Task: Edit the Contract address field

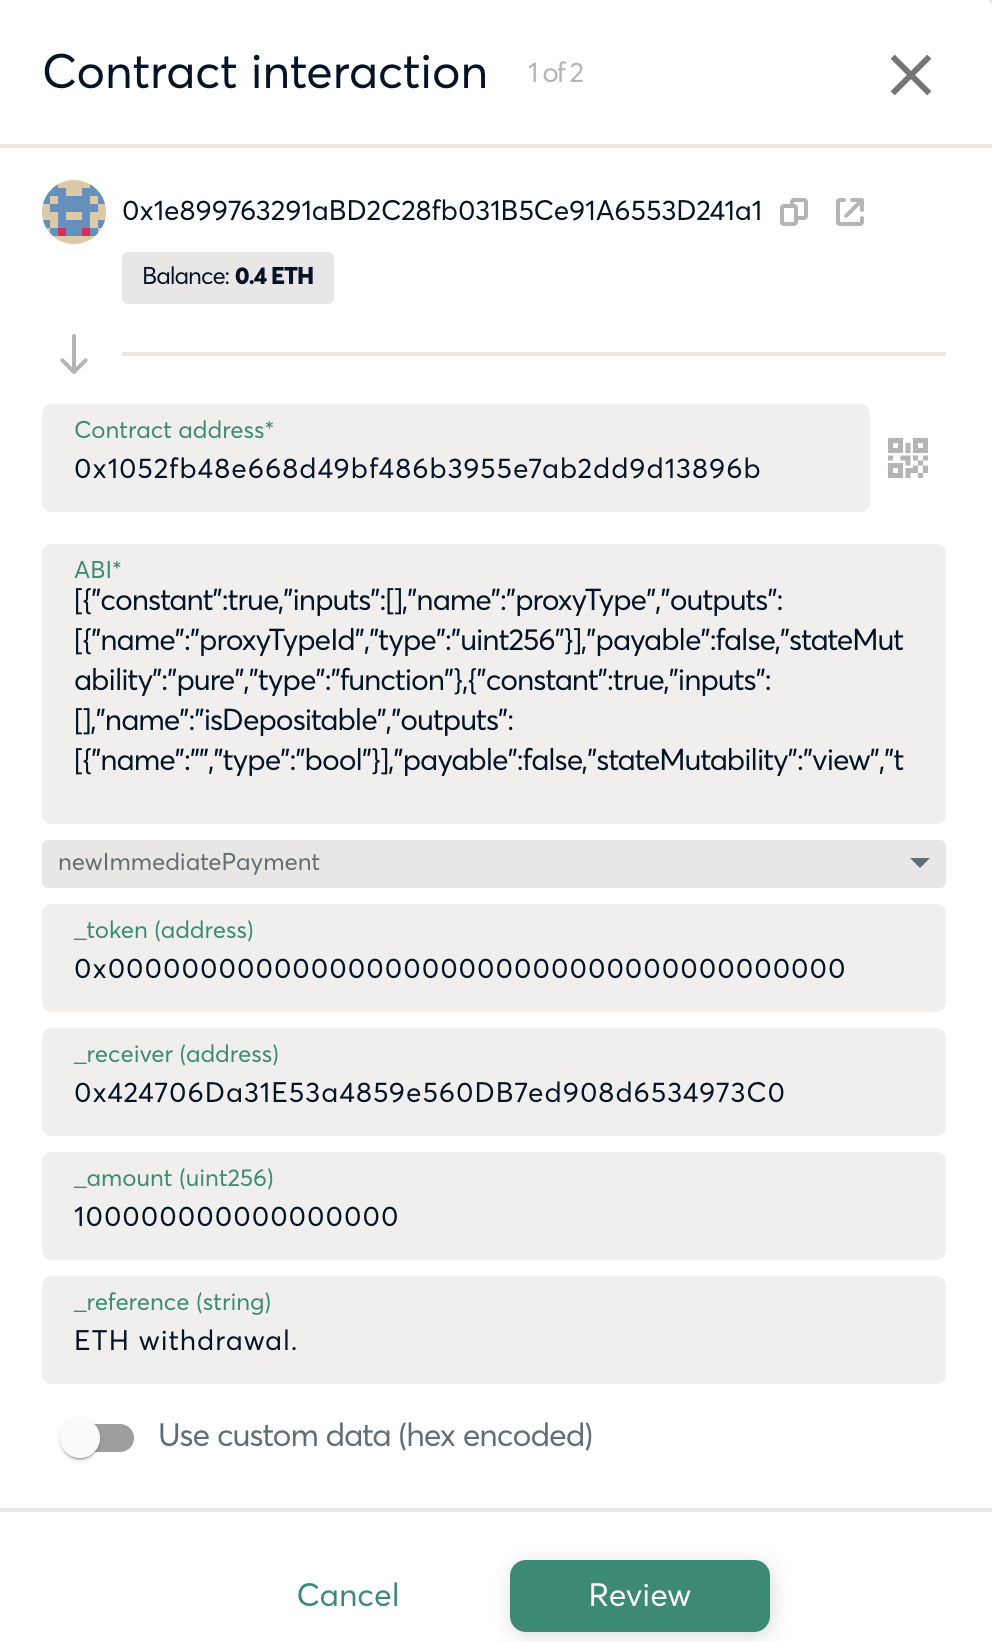Action: (x=456, y=468)
